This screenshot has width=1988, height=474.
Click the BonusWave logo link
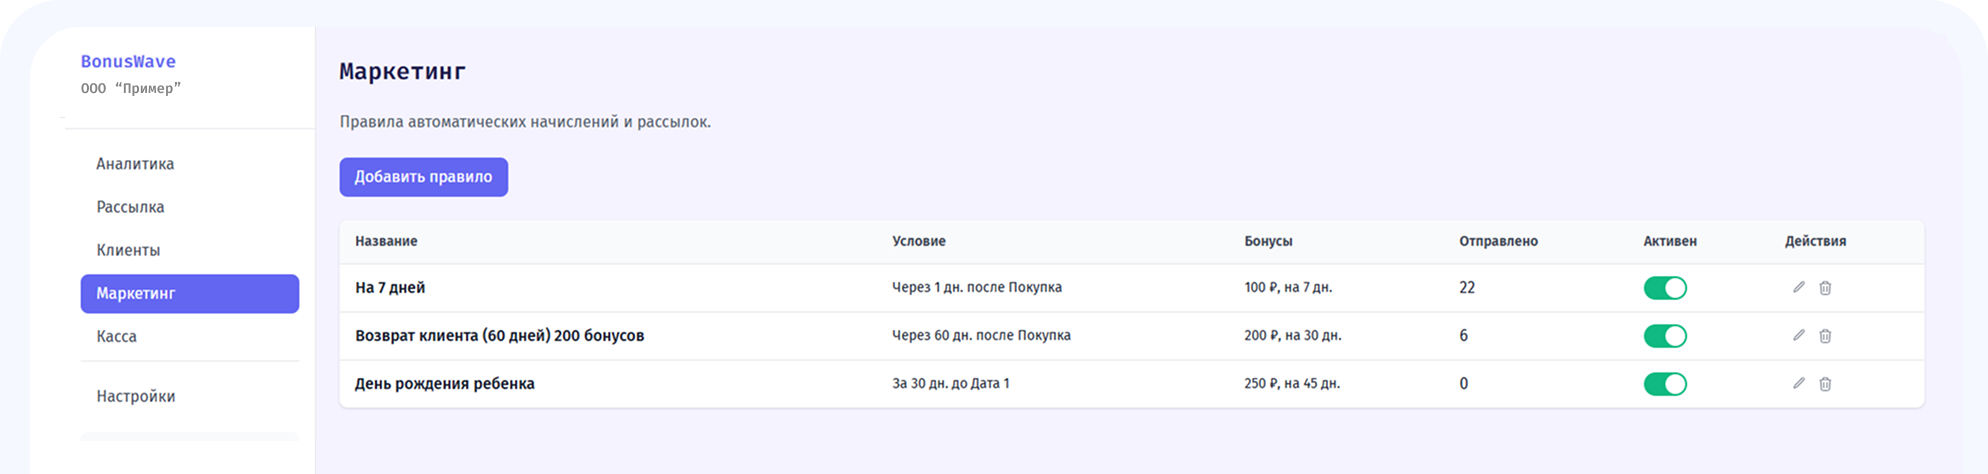[128, 62]
